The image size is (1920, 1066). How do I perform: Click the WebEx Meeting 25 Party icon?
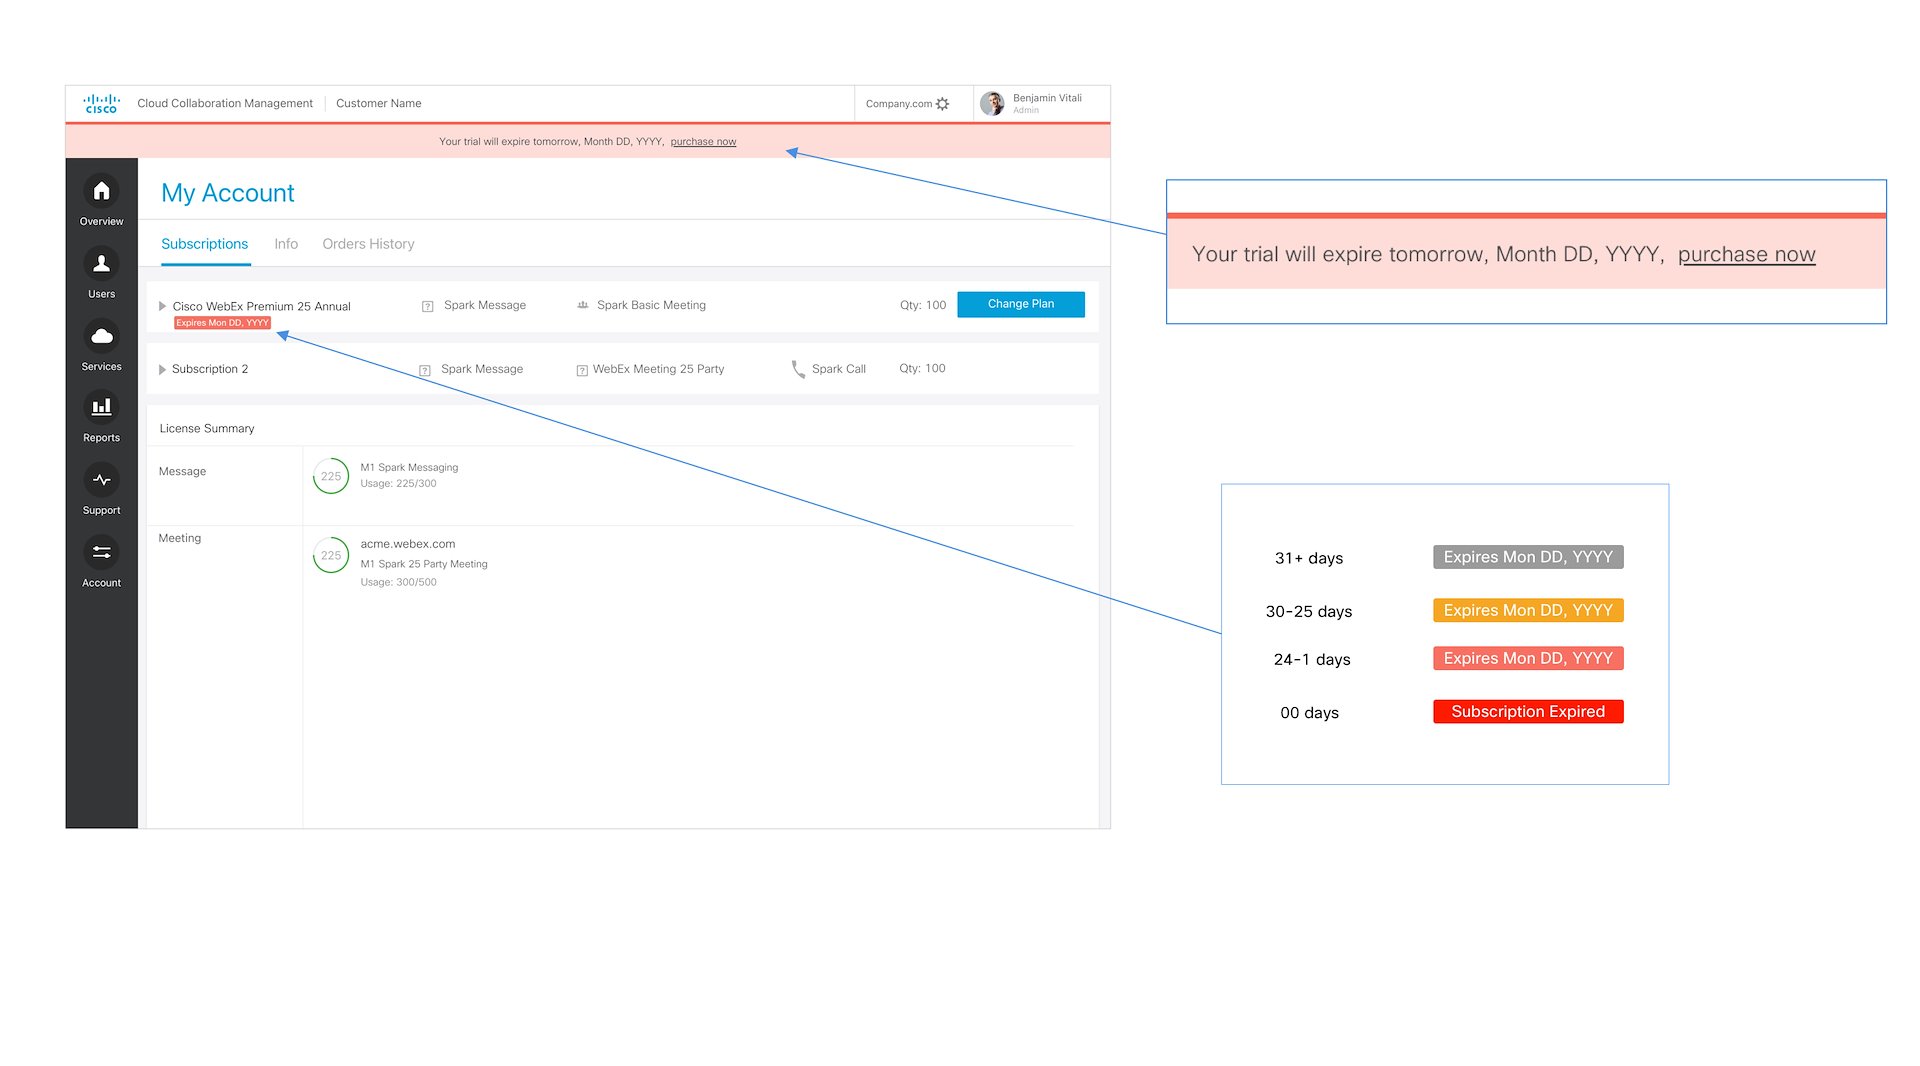pos(582,370)
